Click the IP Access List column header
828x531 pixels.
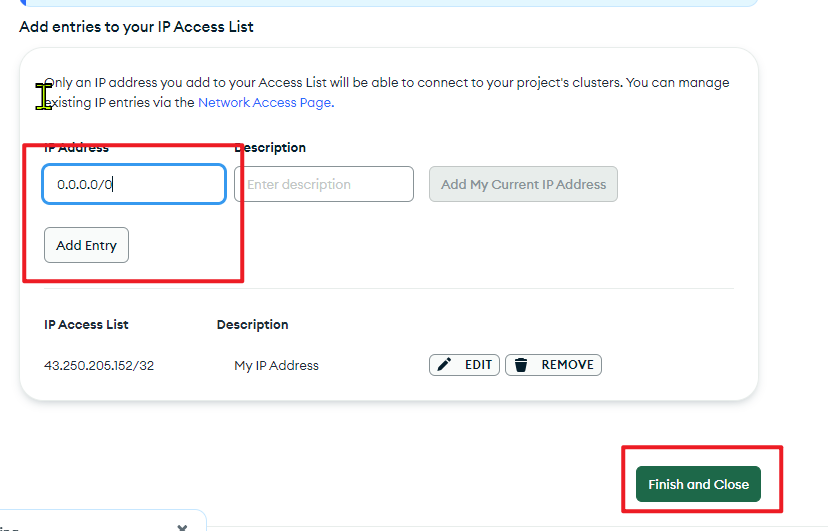pyautogui.click(x=86, y=325)
